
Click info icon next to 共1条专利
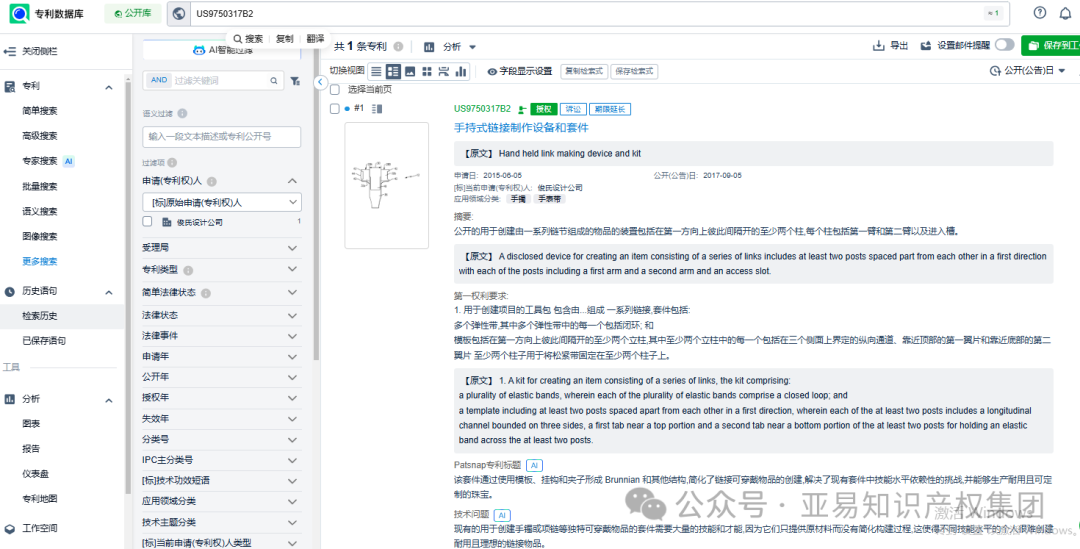point(398,47)
